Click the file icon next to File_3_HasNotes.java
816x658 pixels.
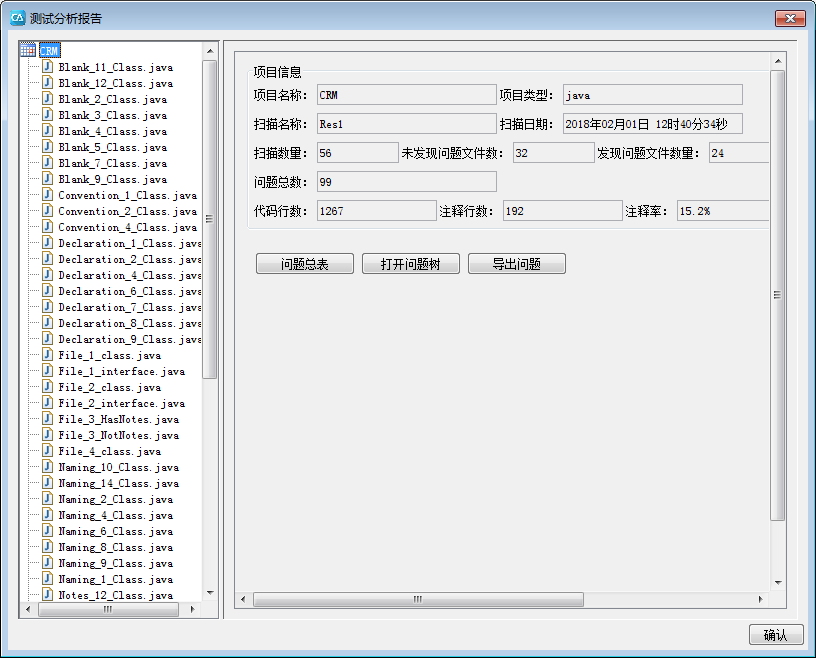click(x=47, y=419)
